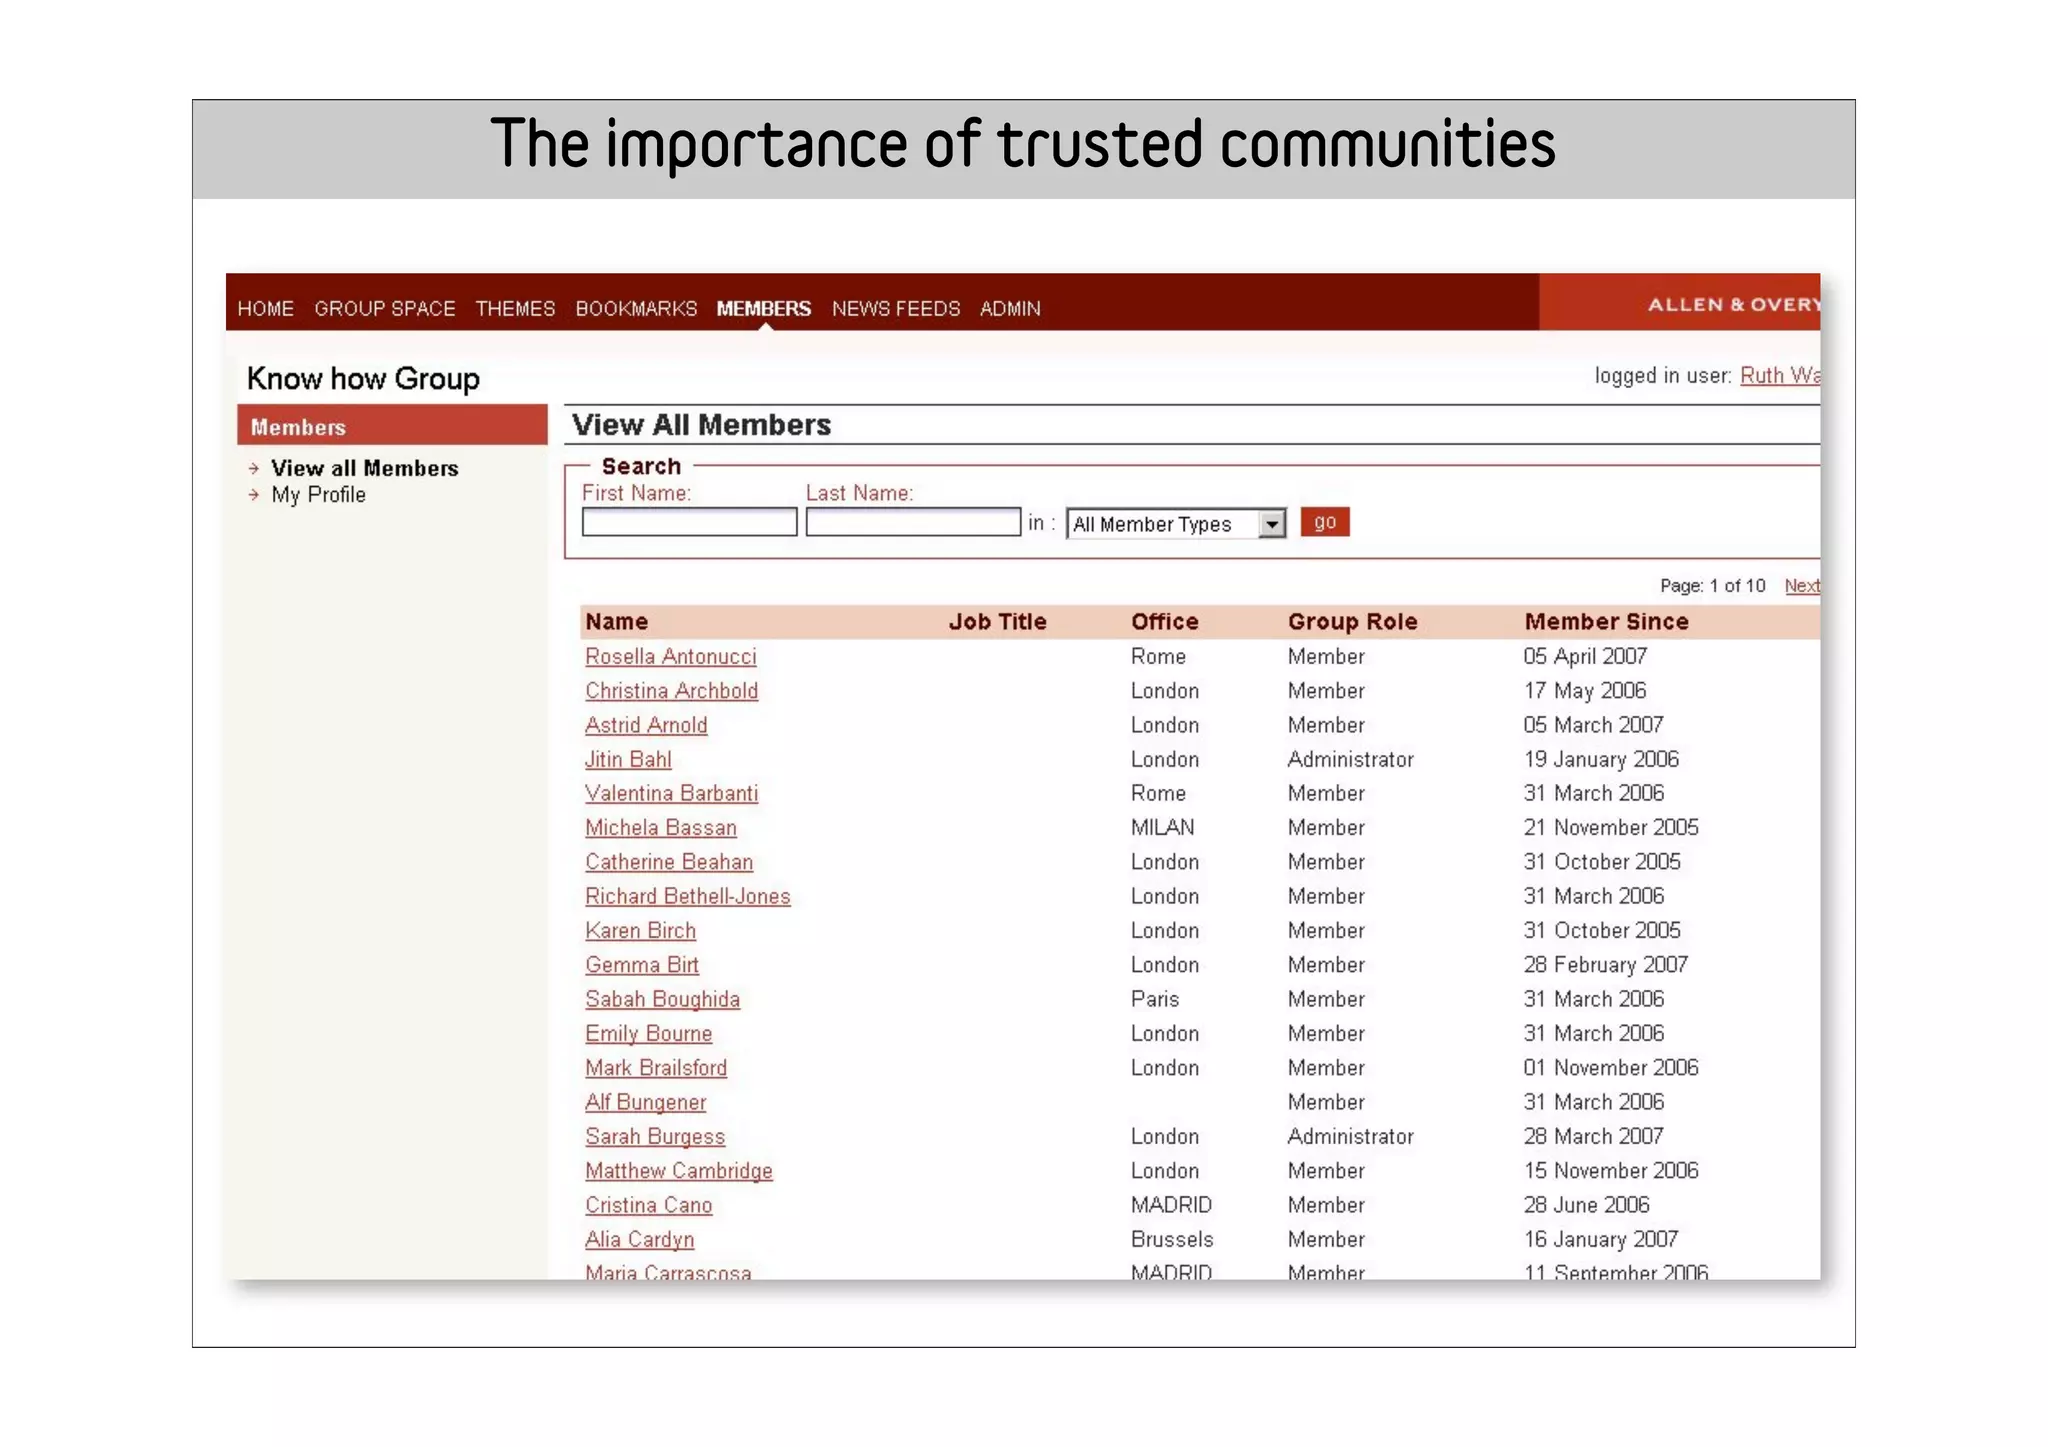Click the Know how Group title
2048x1447 pixels.
pyautogui.click(x=364, y=379)
